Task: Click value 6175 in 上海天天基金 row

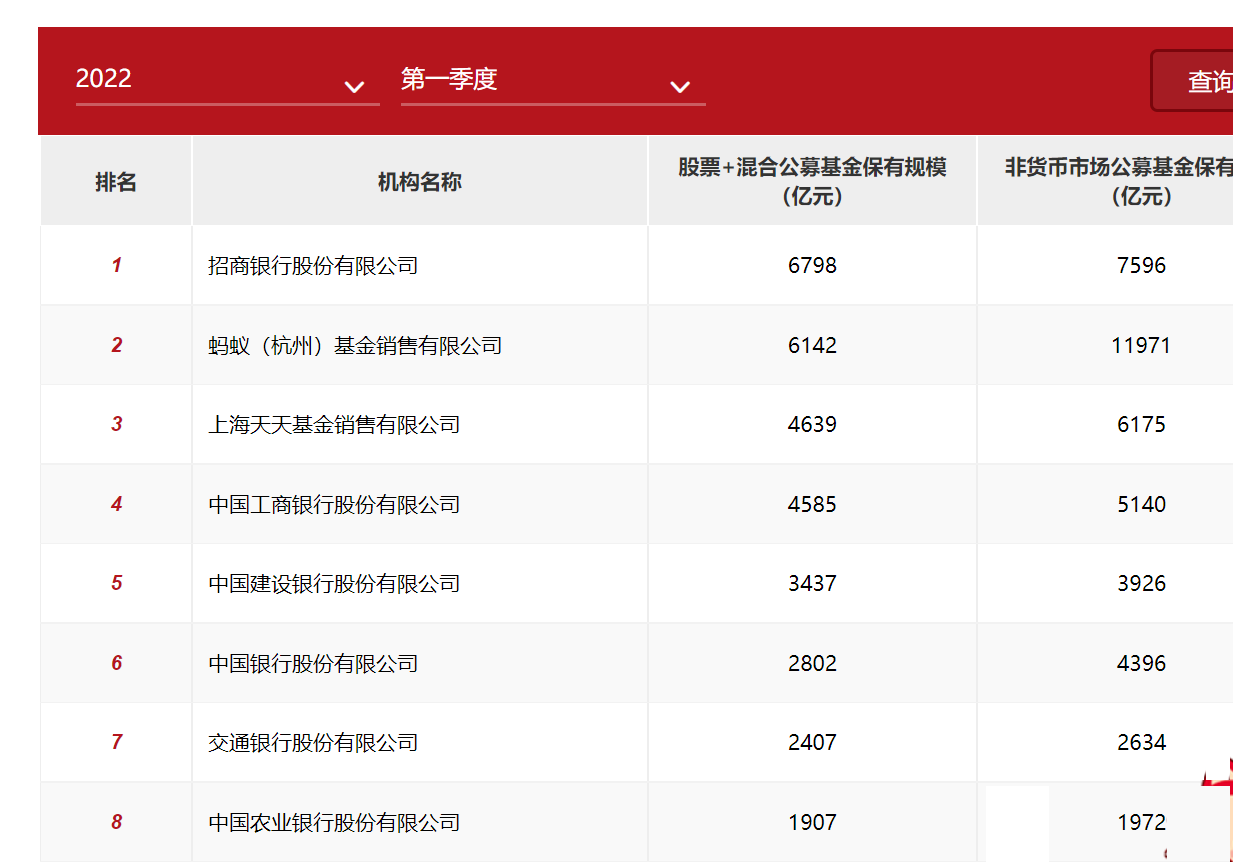Action: click(1142, 425)
